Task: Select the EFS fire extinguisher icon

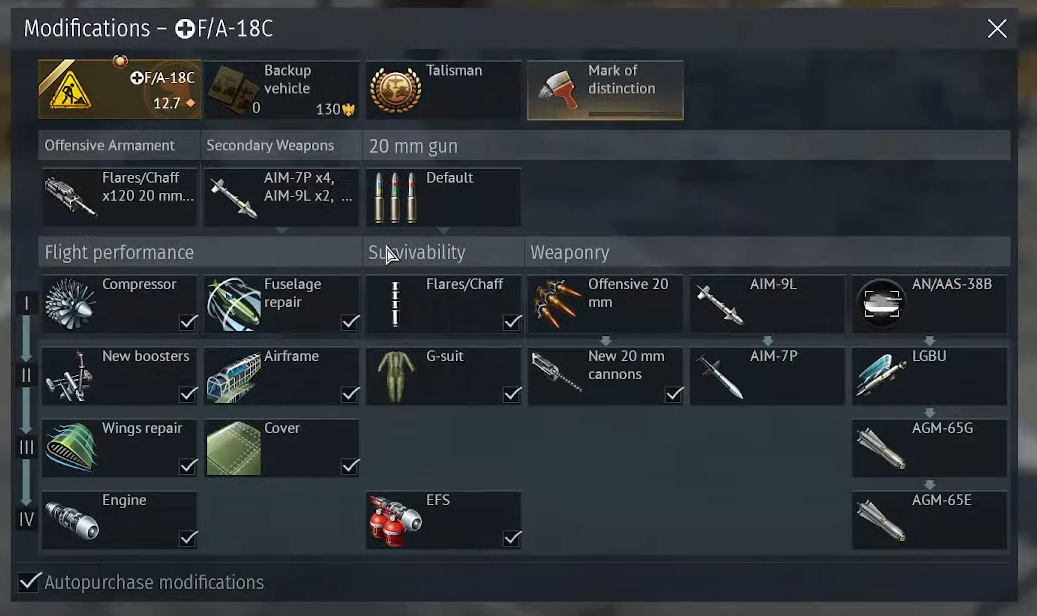Action: tap(395, 520)
